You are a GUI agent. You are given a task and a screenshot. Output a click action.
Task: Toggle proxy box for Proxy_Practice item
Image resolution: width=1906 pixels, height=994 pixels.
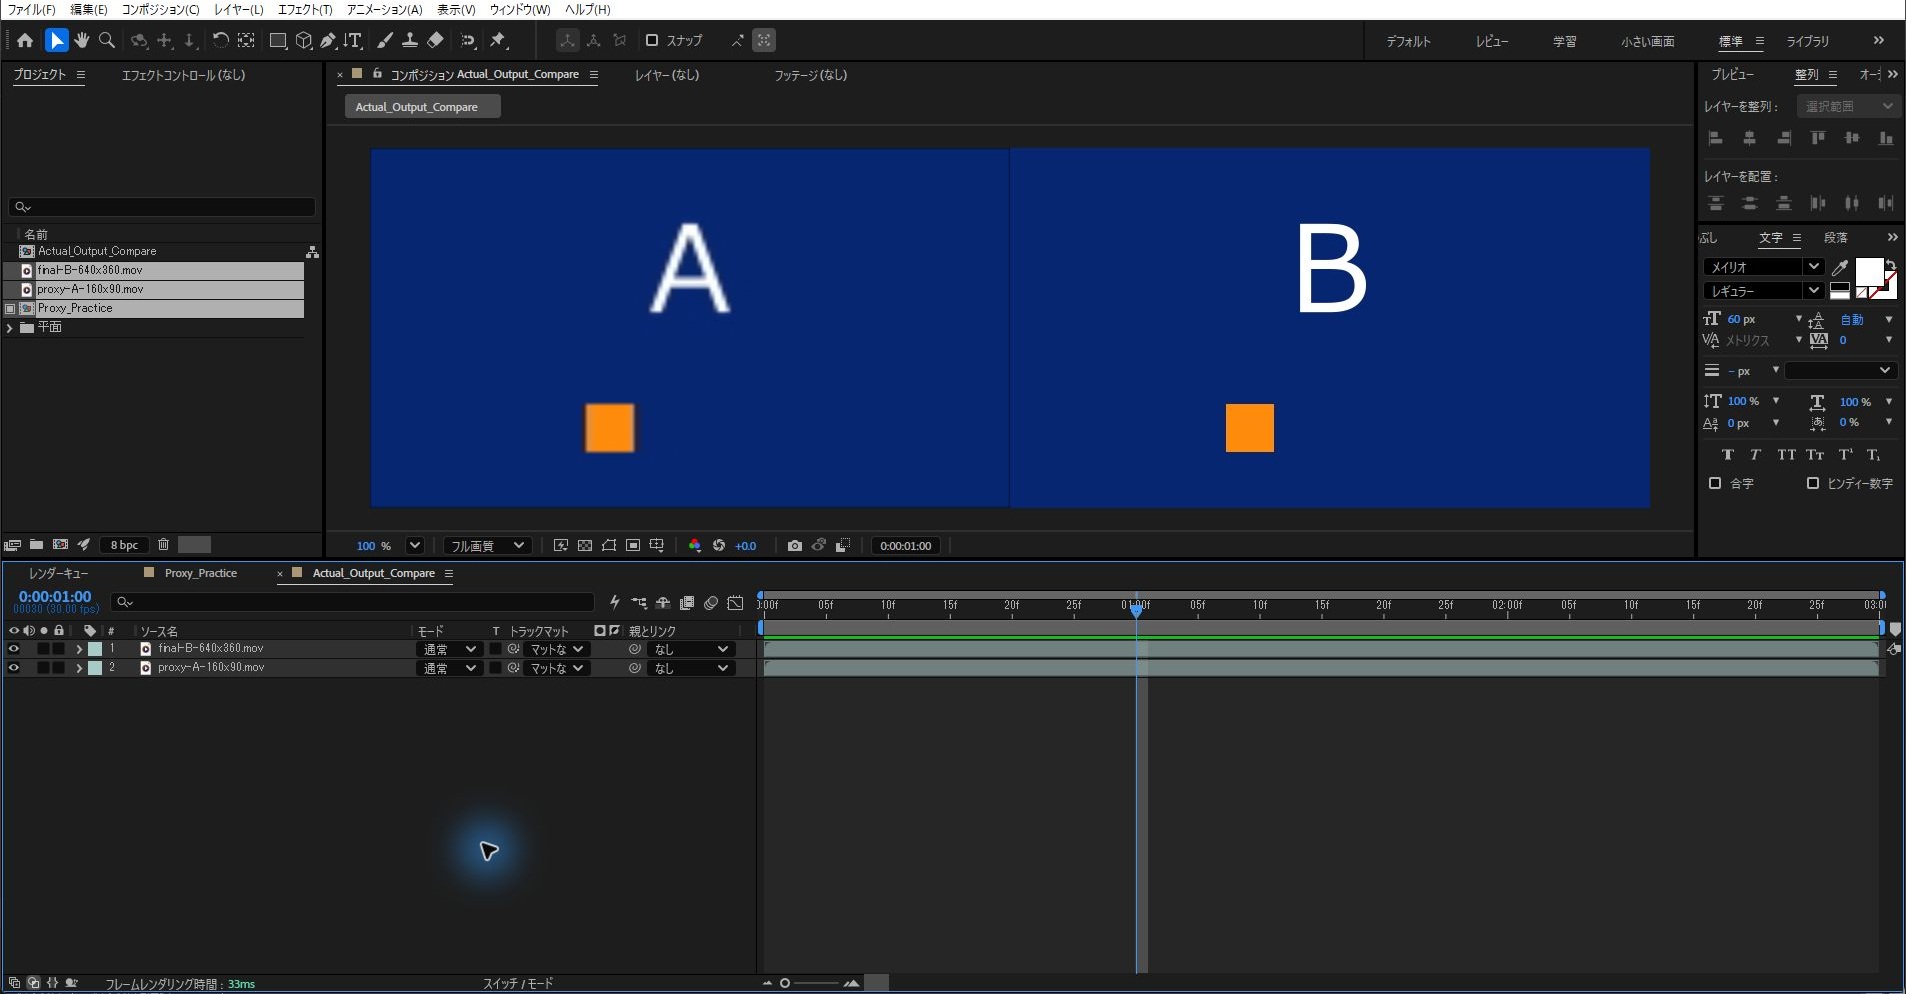[10, 309]
